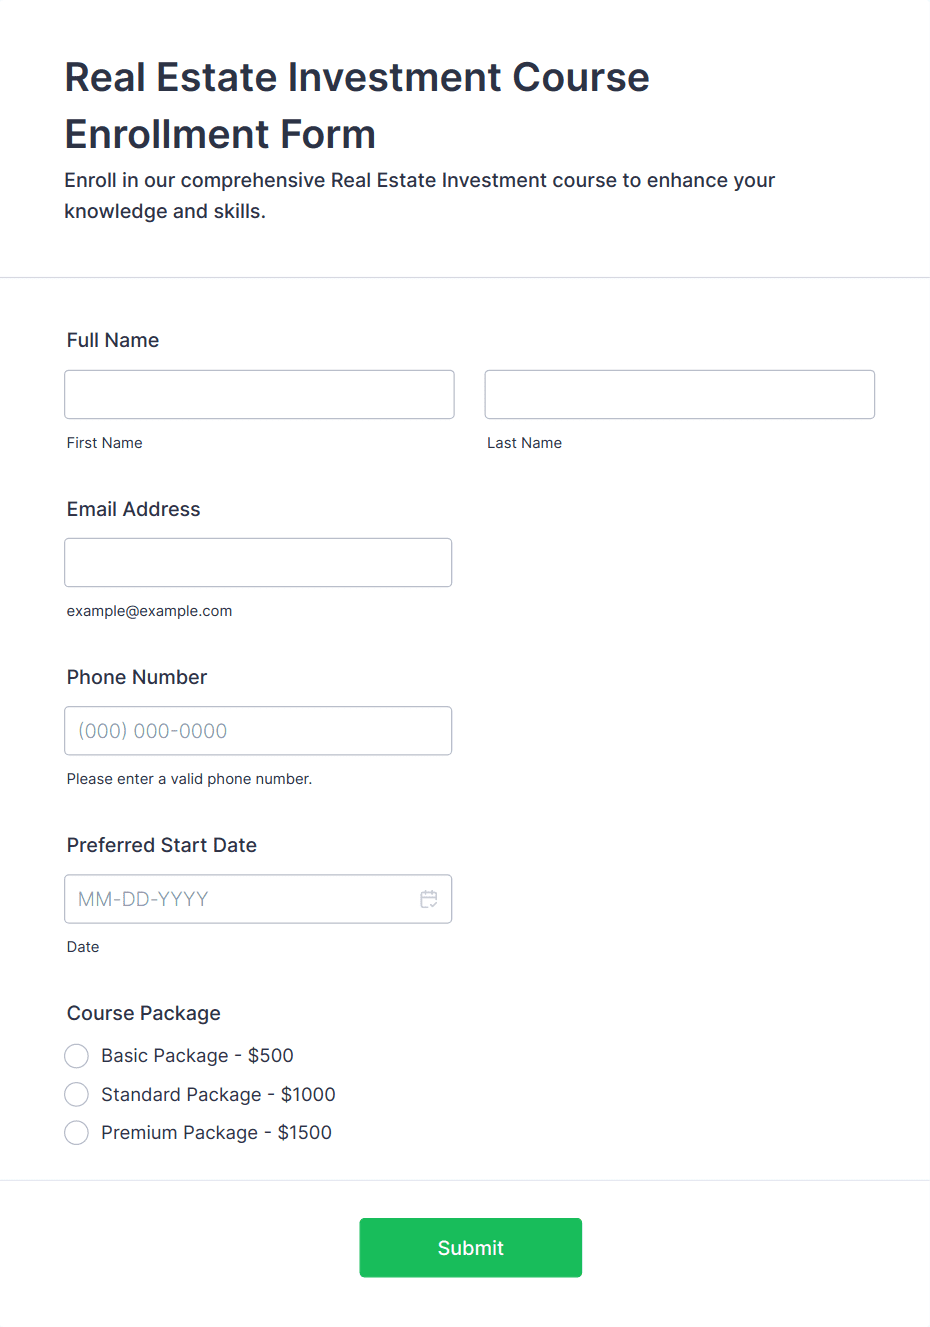Viewport: 930px width, 1327px height.
Task: Focus the Last Name input field
Action: pos(680,394)
